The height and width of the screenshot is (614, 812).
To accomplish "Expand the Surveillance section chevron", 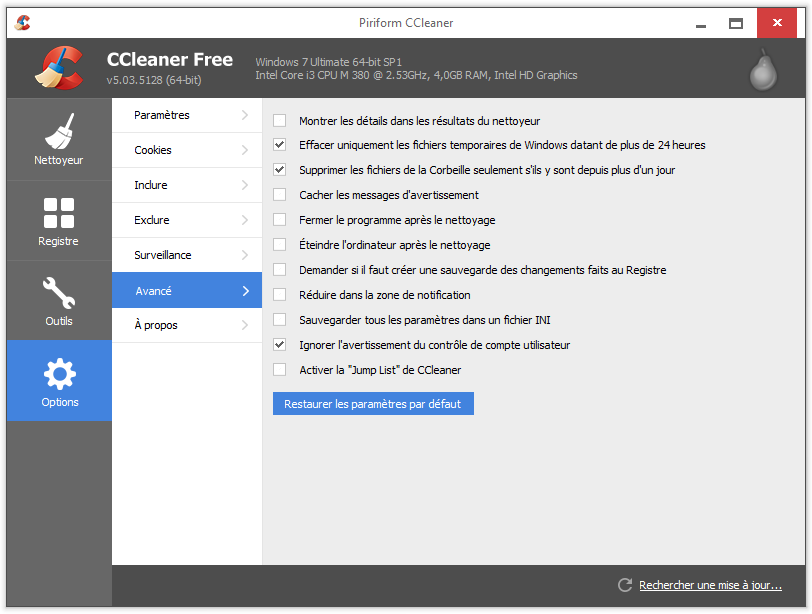I will (245, 255).
